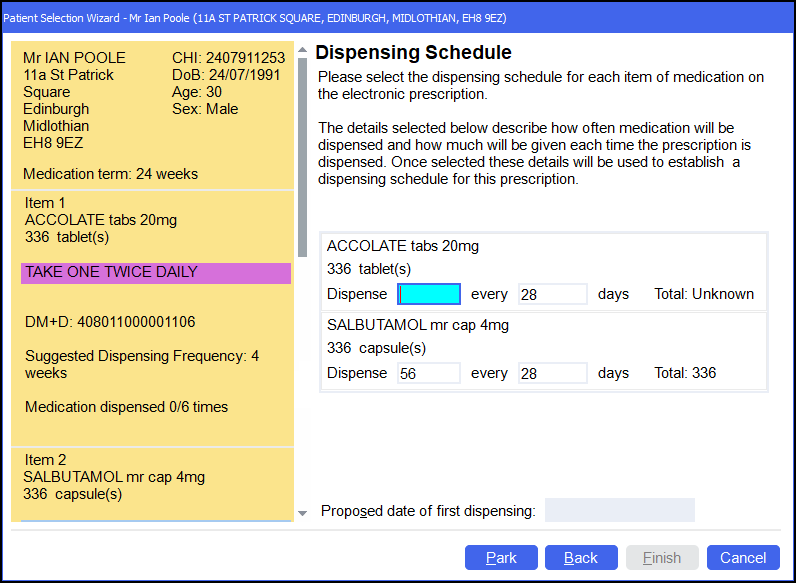Click the Park button
Image resolution: width=796 pixels, height=583 pixels.
501,558
